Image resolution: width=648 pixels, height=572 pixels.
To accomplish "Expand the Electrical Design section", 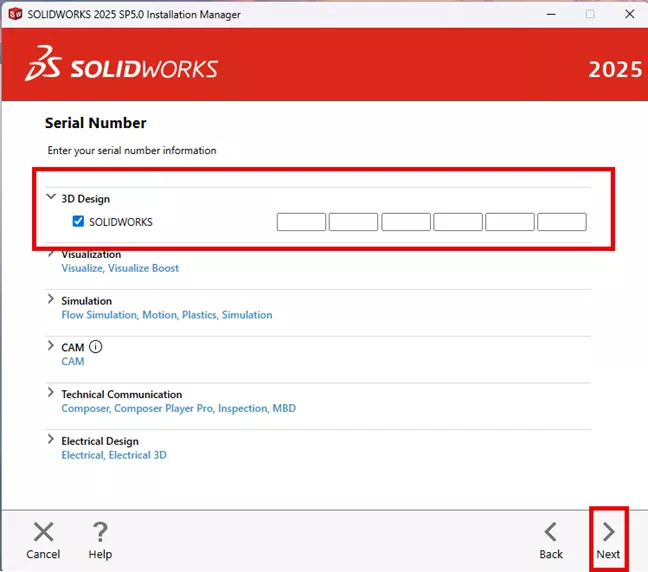I will click(x=51, y=439).
